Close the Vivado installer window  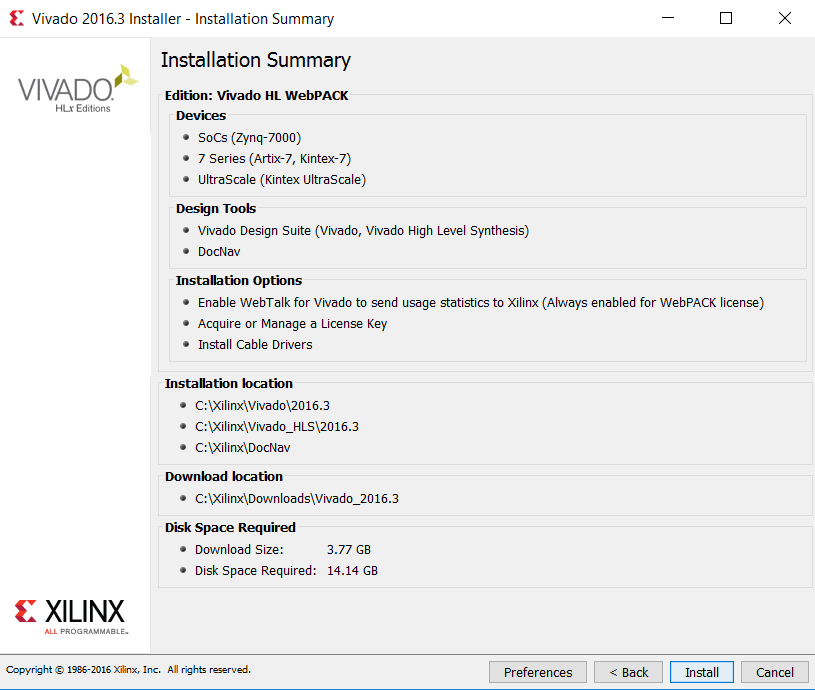(x=785, y=18)
